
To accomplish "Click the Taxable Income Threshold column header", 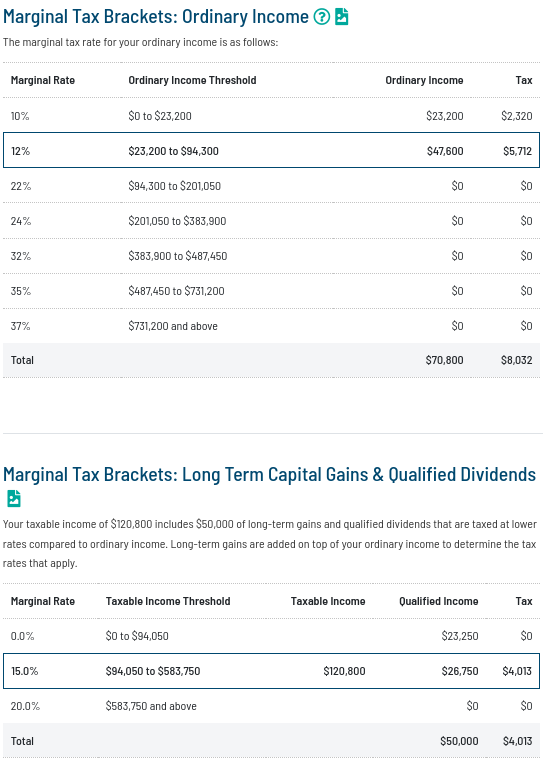I will (168, 601).
